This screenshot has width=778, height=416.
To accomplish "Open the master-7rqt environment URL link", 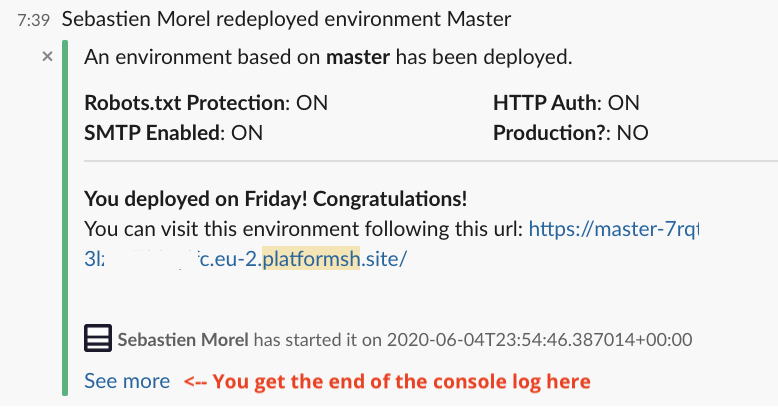I will pos(614,229).
